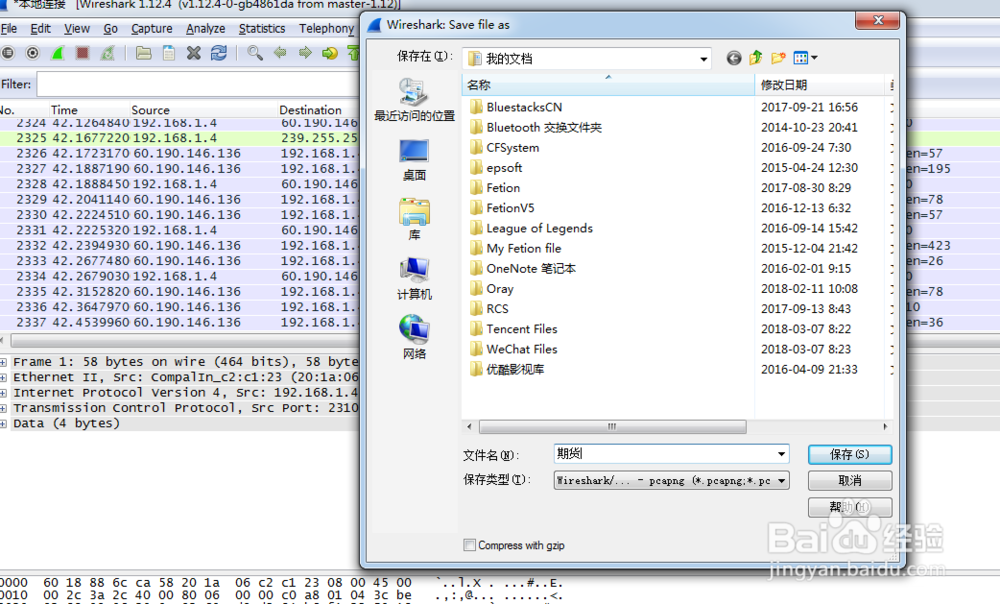Viewport: 1000px width, 604px height.
Task: Click the Help (帮助) button
Action: click(849, 507)
